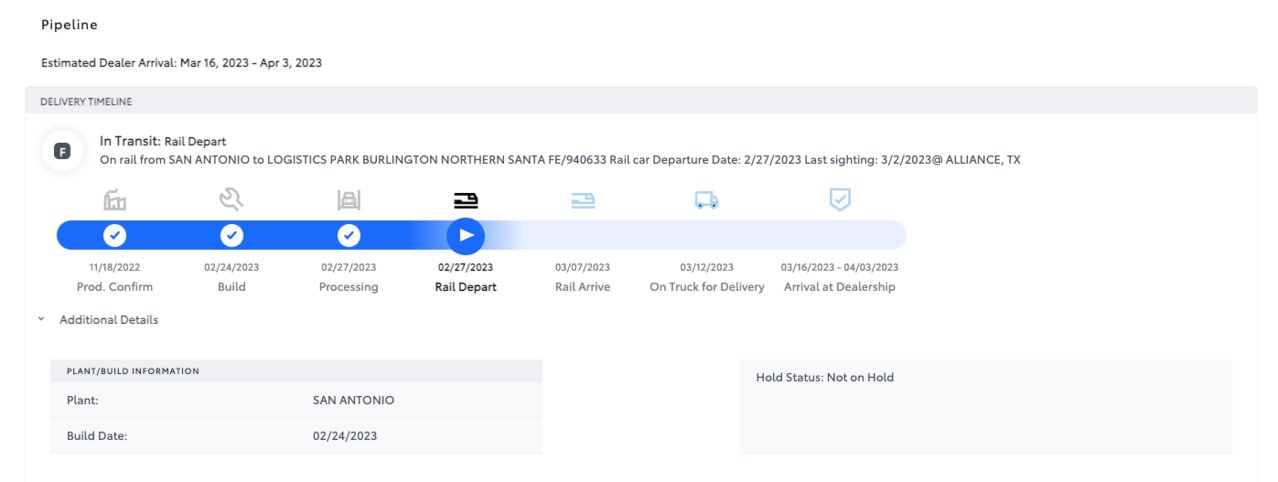Click the black train Rail Depart icon
The image size is (1278, 482).
coord(465,200)
